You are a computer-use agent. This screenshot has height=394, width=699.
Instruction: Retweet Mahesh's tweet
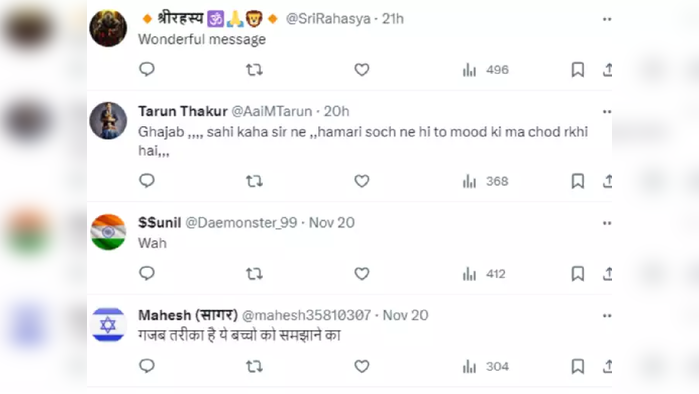(x=254, y=366)
